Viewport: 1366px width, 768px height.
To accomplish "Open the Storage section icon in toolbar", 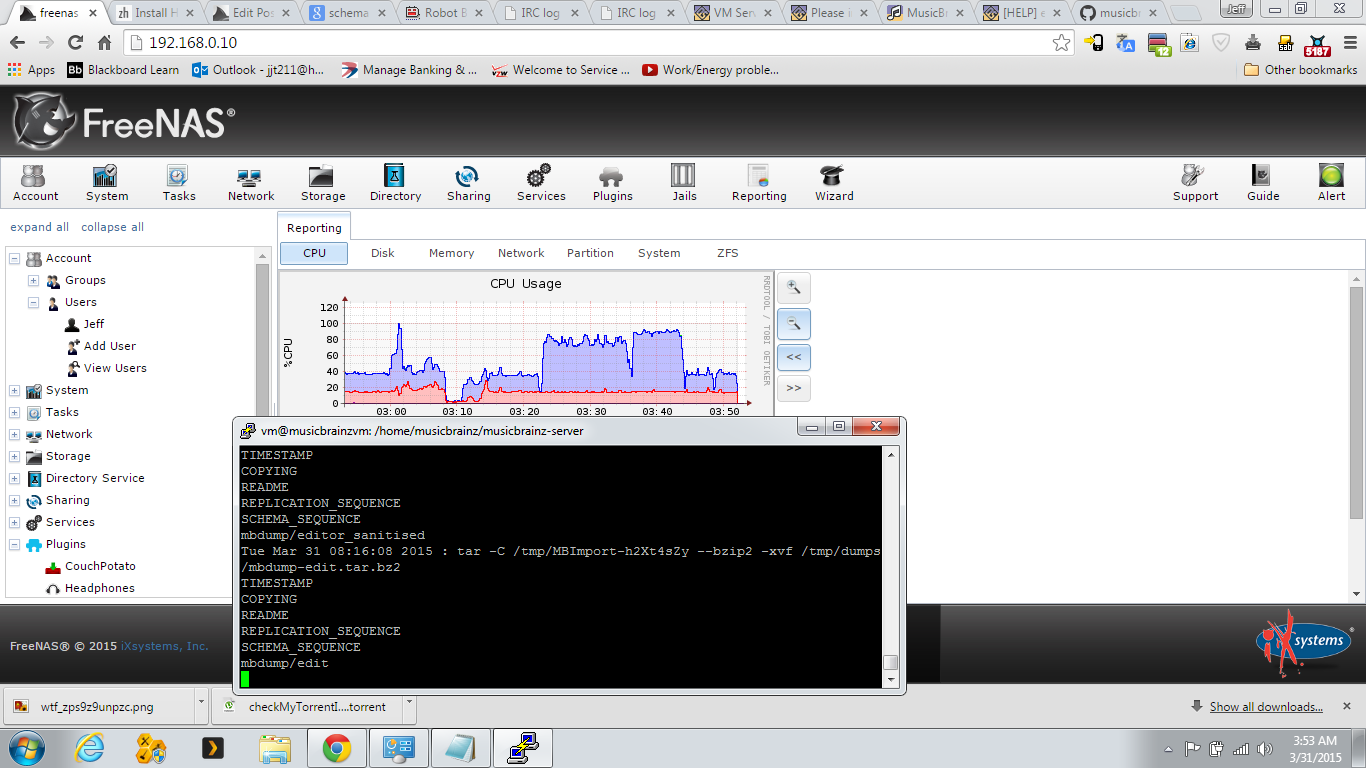I will [322, 177].
